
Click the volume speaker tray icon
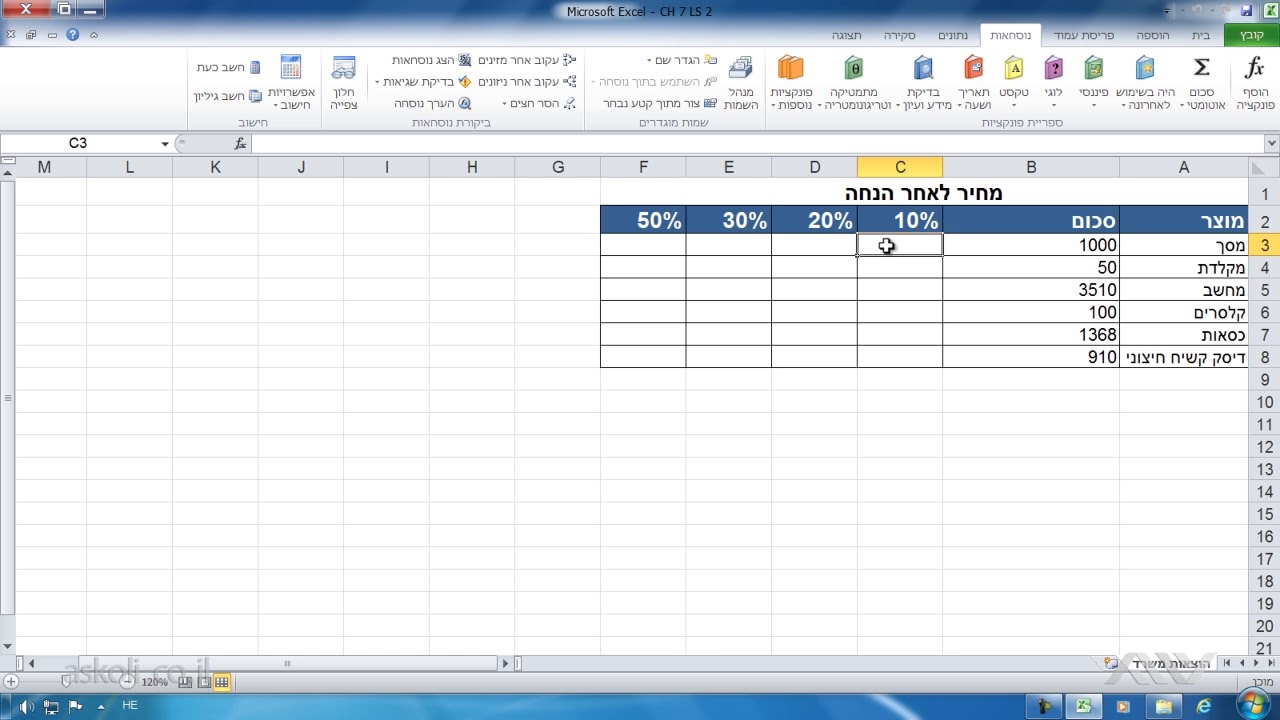[27, 707]
